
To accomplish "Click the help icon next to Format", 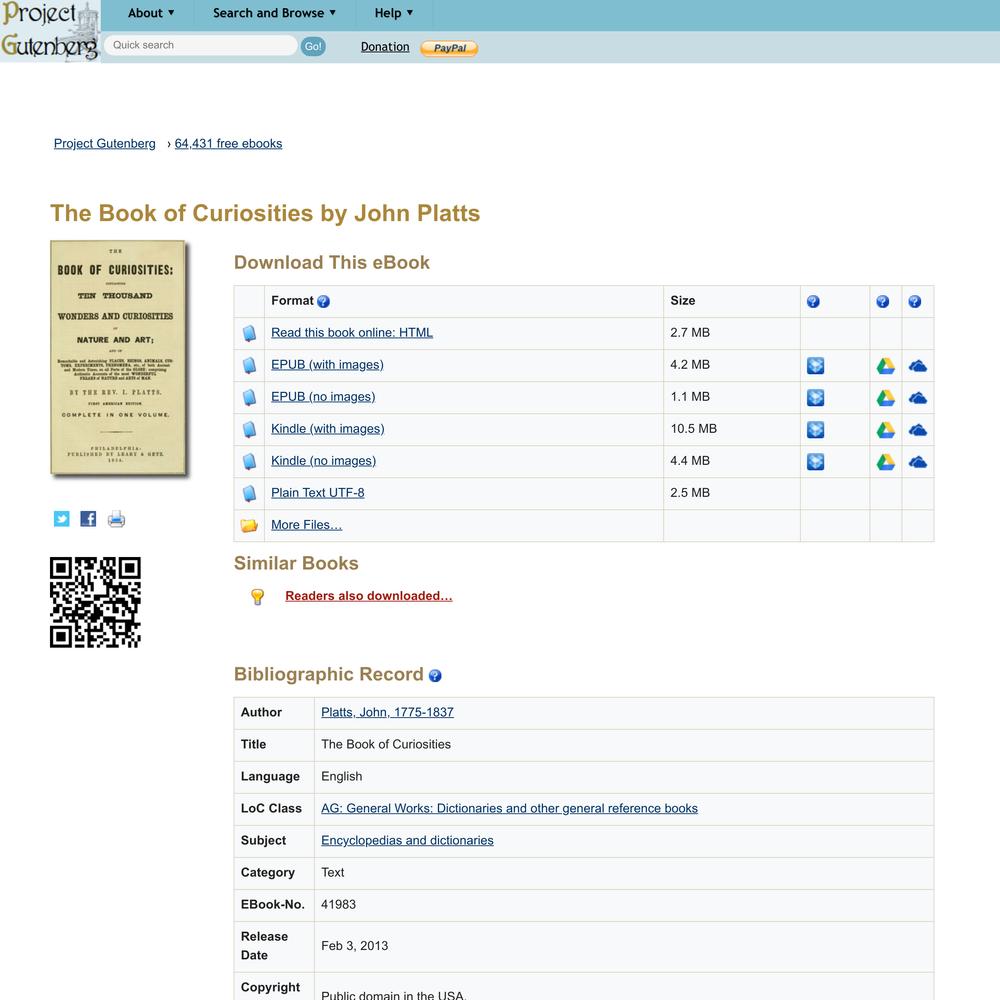I will coord(323,302).
